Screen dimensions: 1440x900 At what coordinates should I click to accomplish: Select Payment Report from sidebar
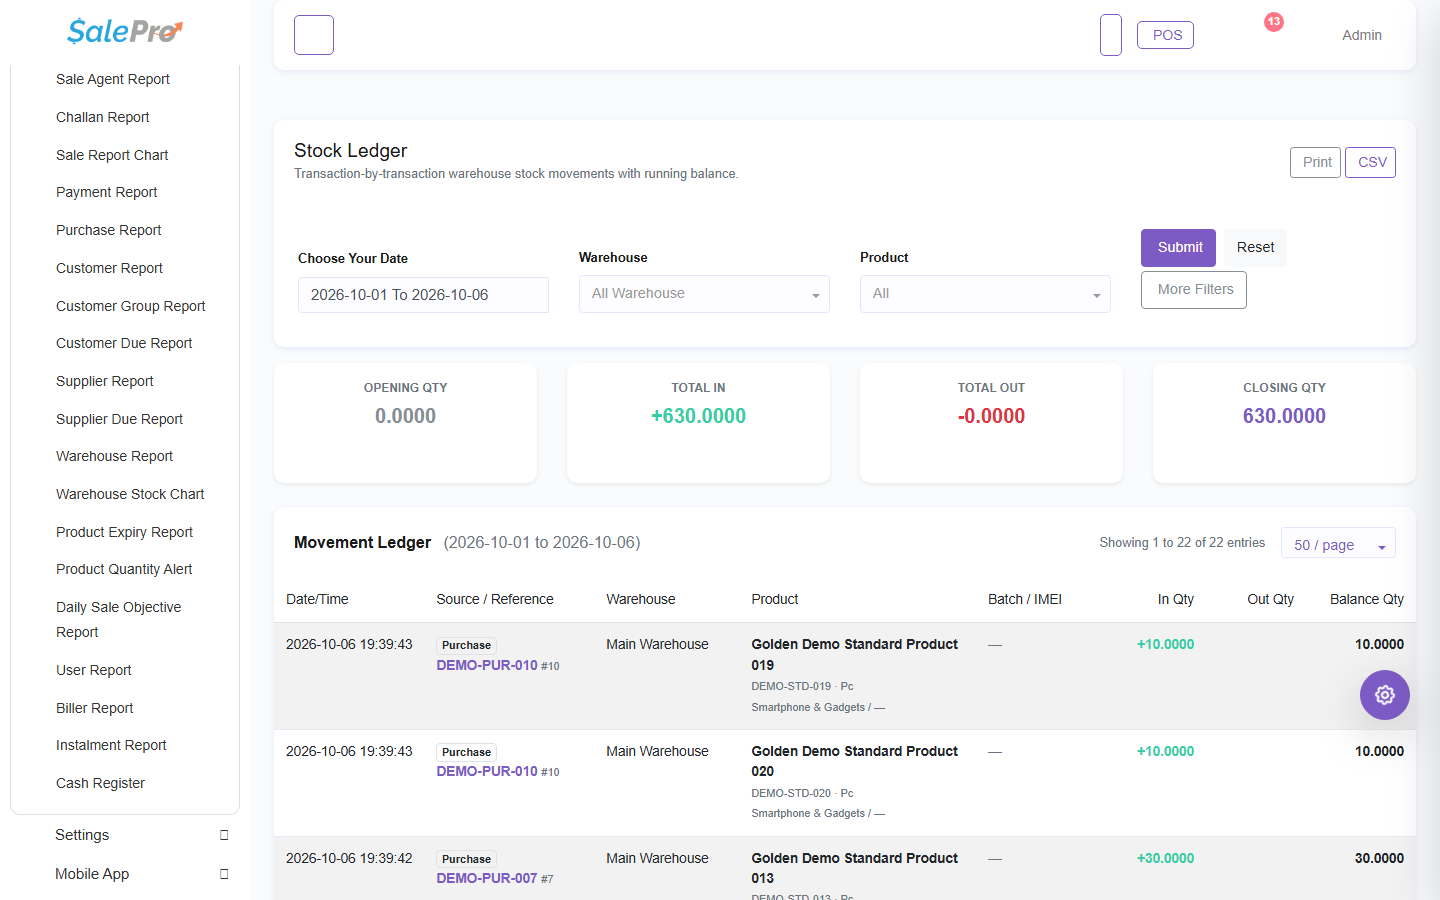[x=107, y=192]
